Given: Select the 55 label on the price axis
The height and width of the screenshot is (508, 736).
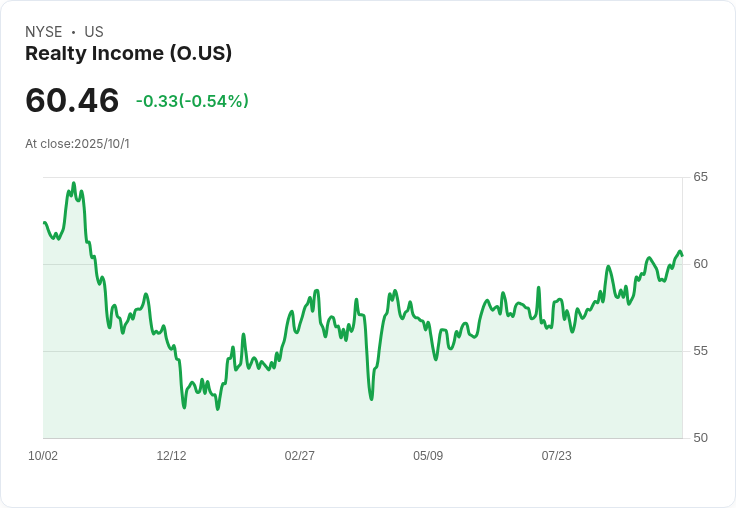Looking at the screenshot, I should point(700,351).
